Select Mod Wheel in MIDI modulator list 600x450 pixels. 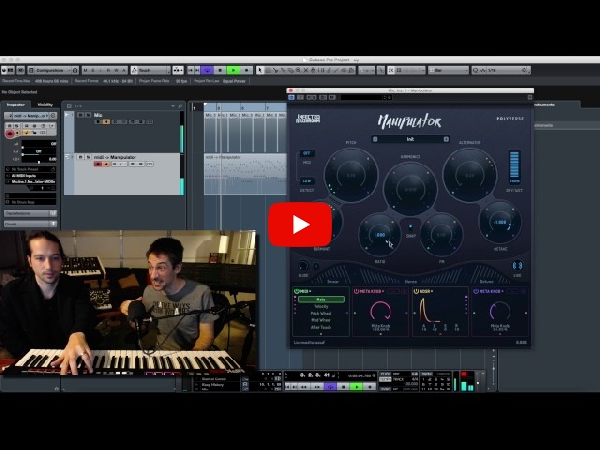[x=321, y=320]
